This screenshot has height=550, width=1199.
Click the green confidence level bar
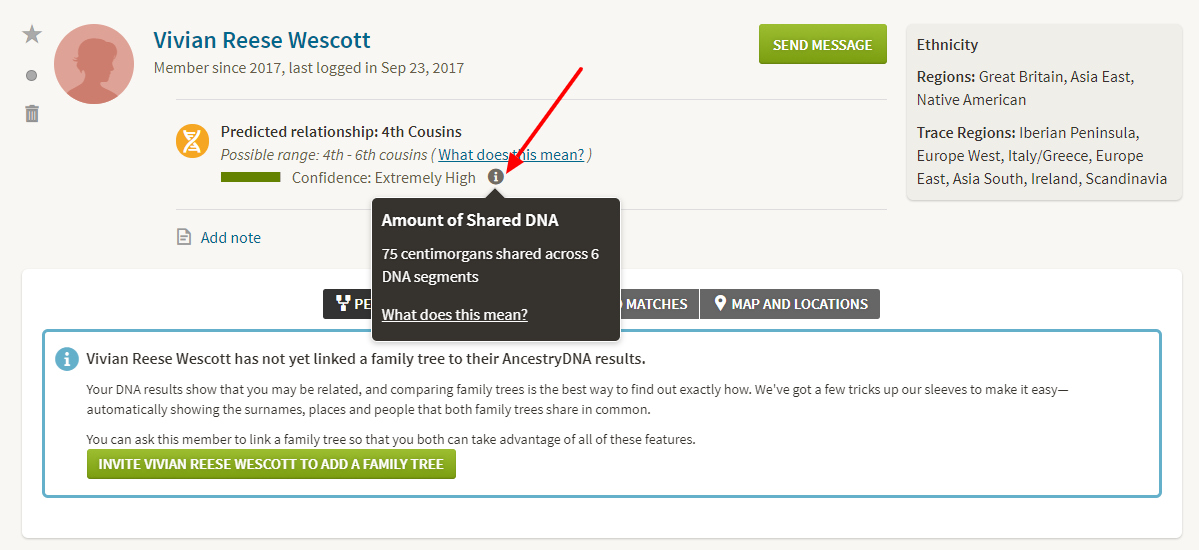251,177
